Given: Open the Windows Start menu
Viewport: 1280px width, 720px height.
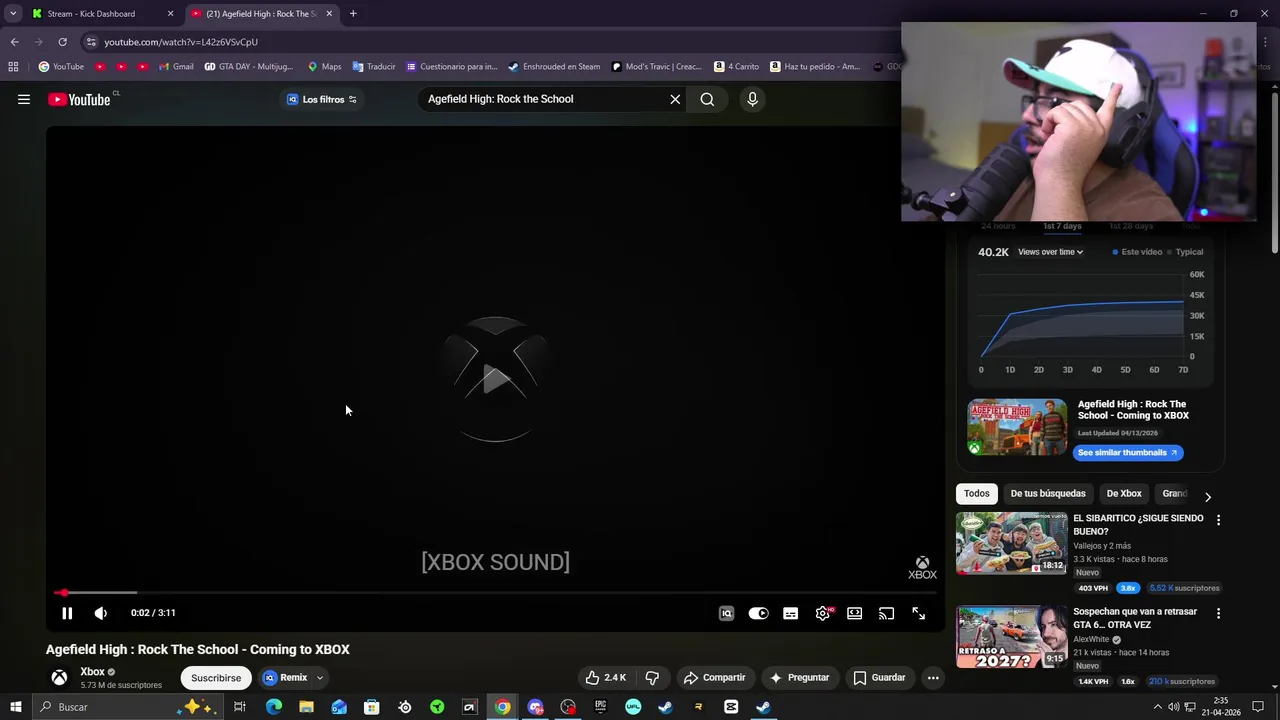Looking at the screenshot, I should pyautogui.click(x=15, y=707).
